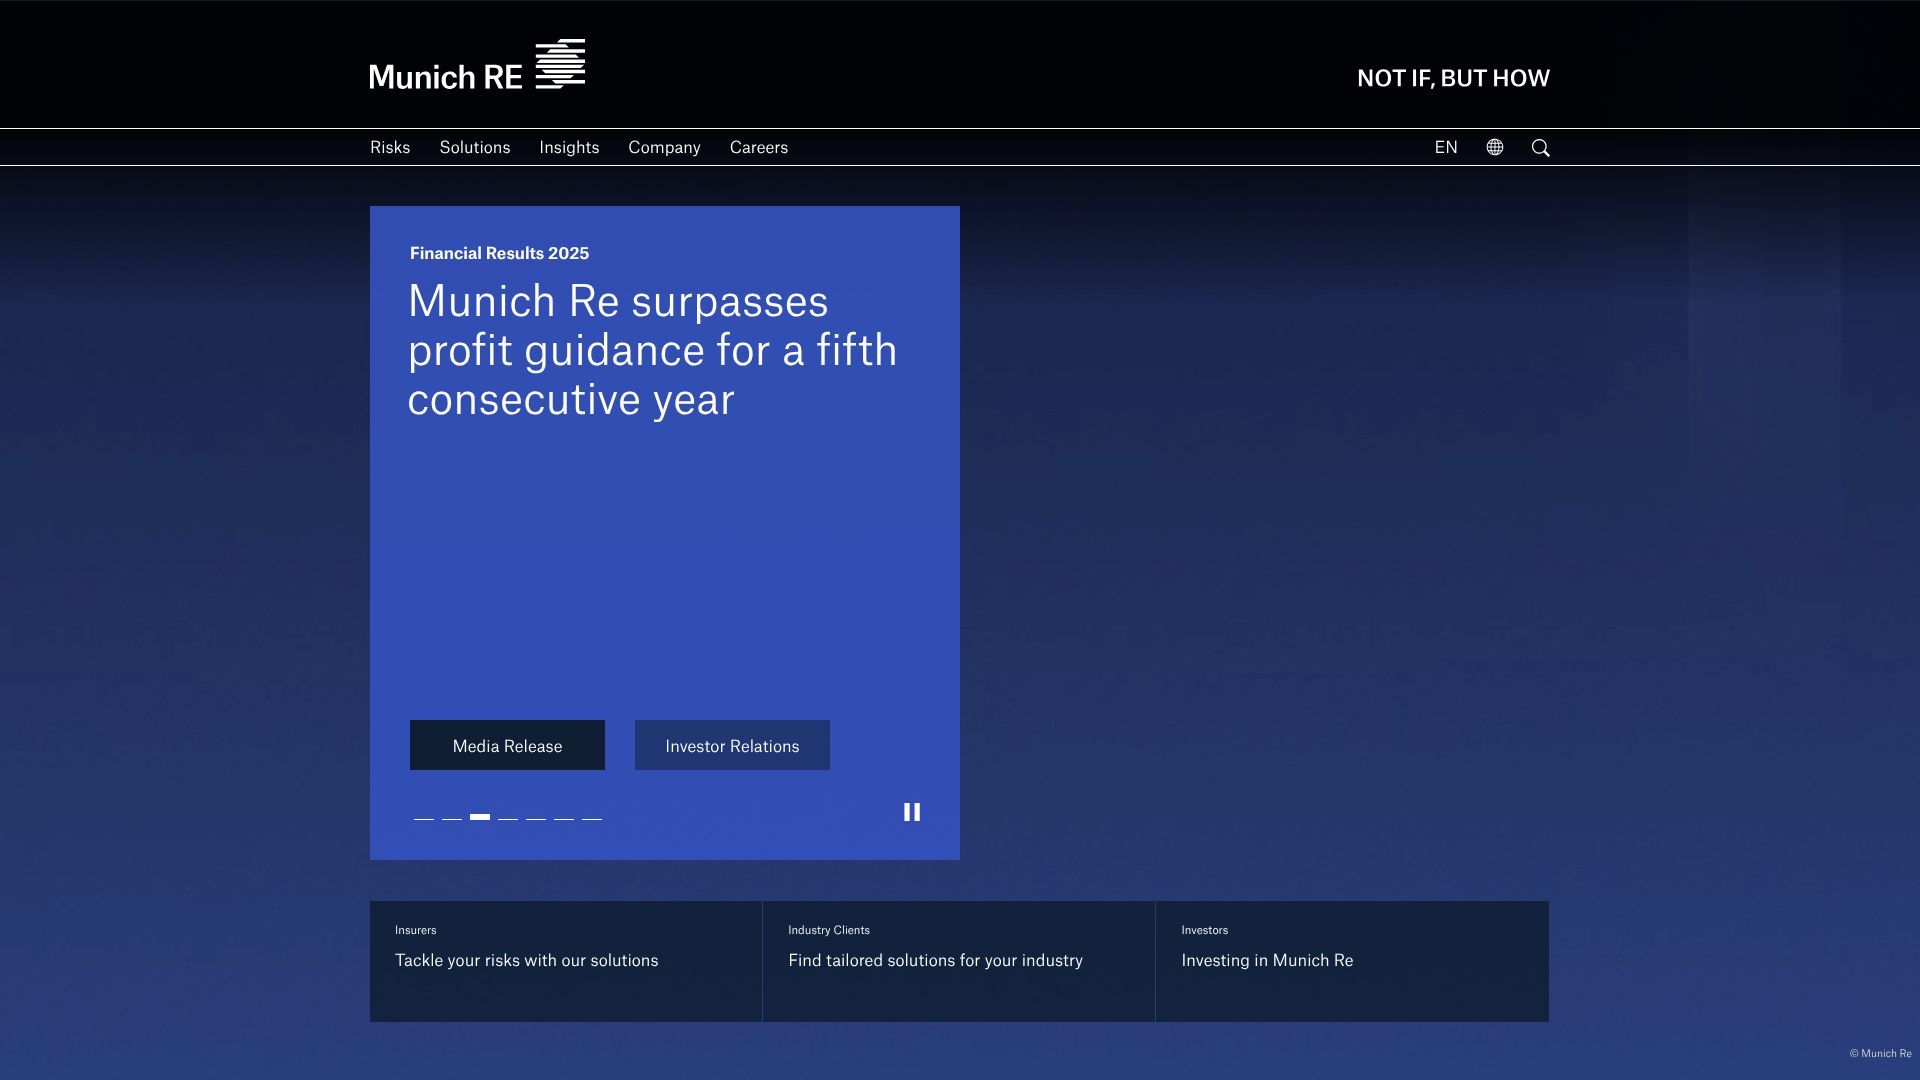Screen dimensions: 1920x1080
Task: Select the second carousel slide indicator
Action: pyautogui.click(x=452, y=817)
